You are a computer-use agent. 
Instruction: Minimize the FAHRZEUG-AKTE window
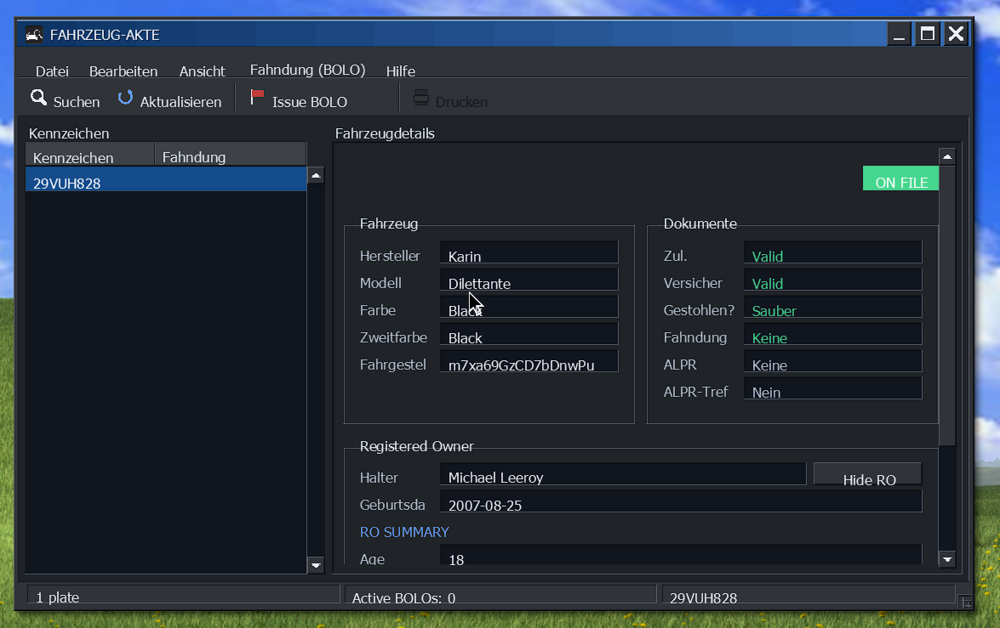[x=899, y=34]
